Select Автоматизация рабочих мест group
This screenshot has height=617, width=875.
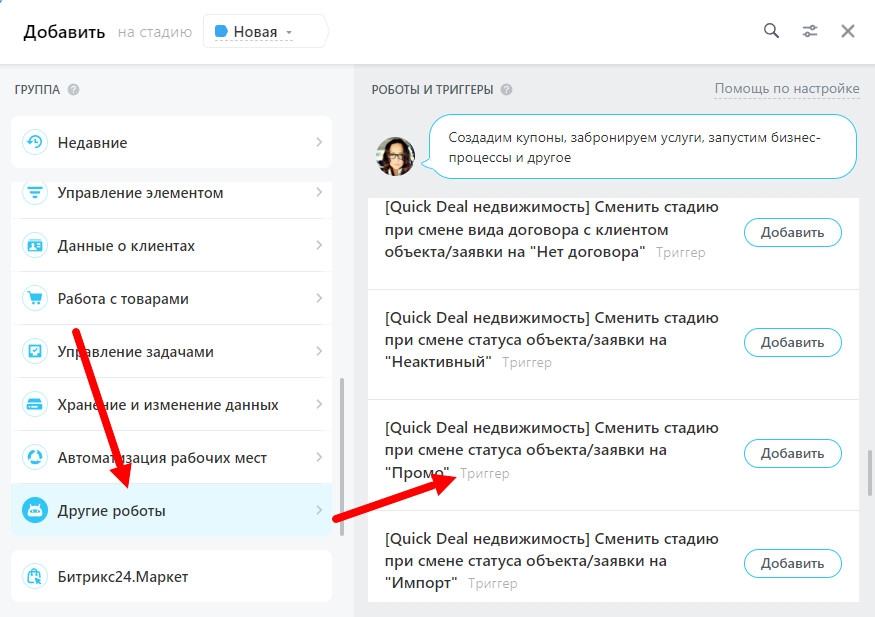point(162,458)
